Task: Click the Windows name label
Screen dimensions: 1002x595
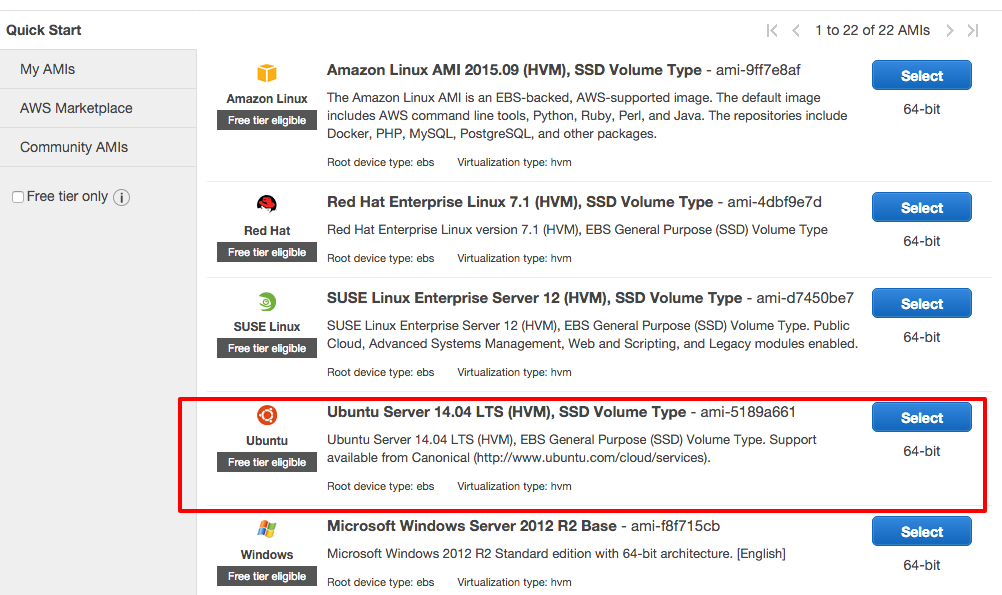Action: (x=266, y=555)
